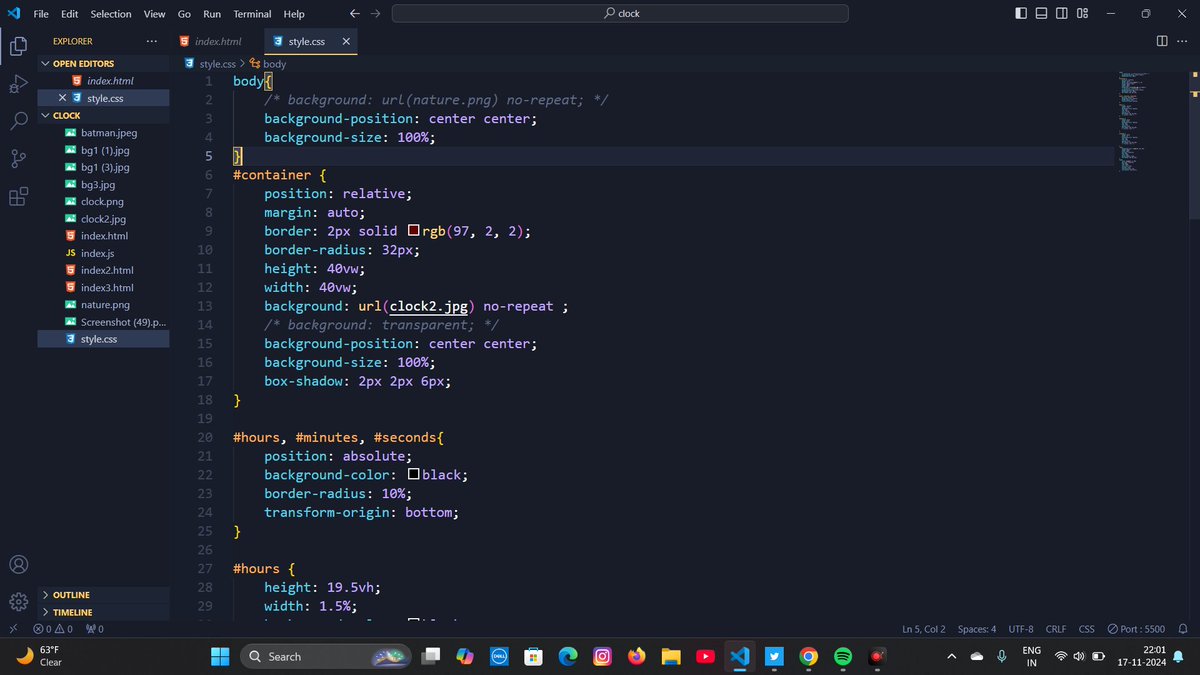Open the Edit menu

pos(69,14)
